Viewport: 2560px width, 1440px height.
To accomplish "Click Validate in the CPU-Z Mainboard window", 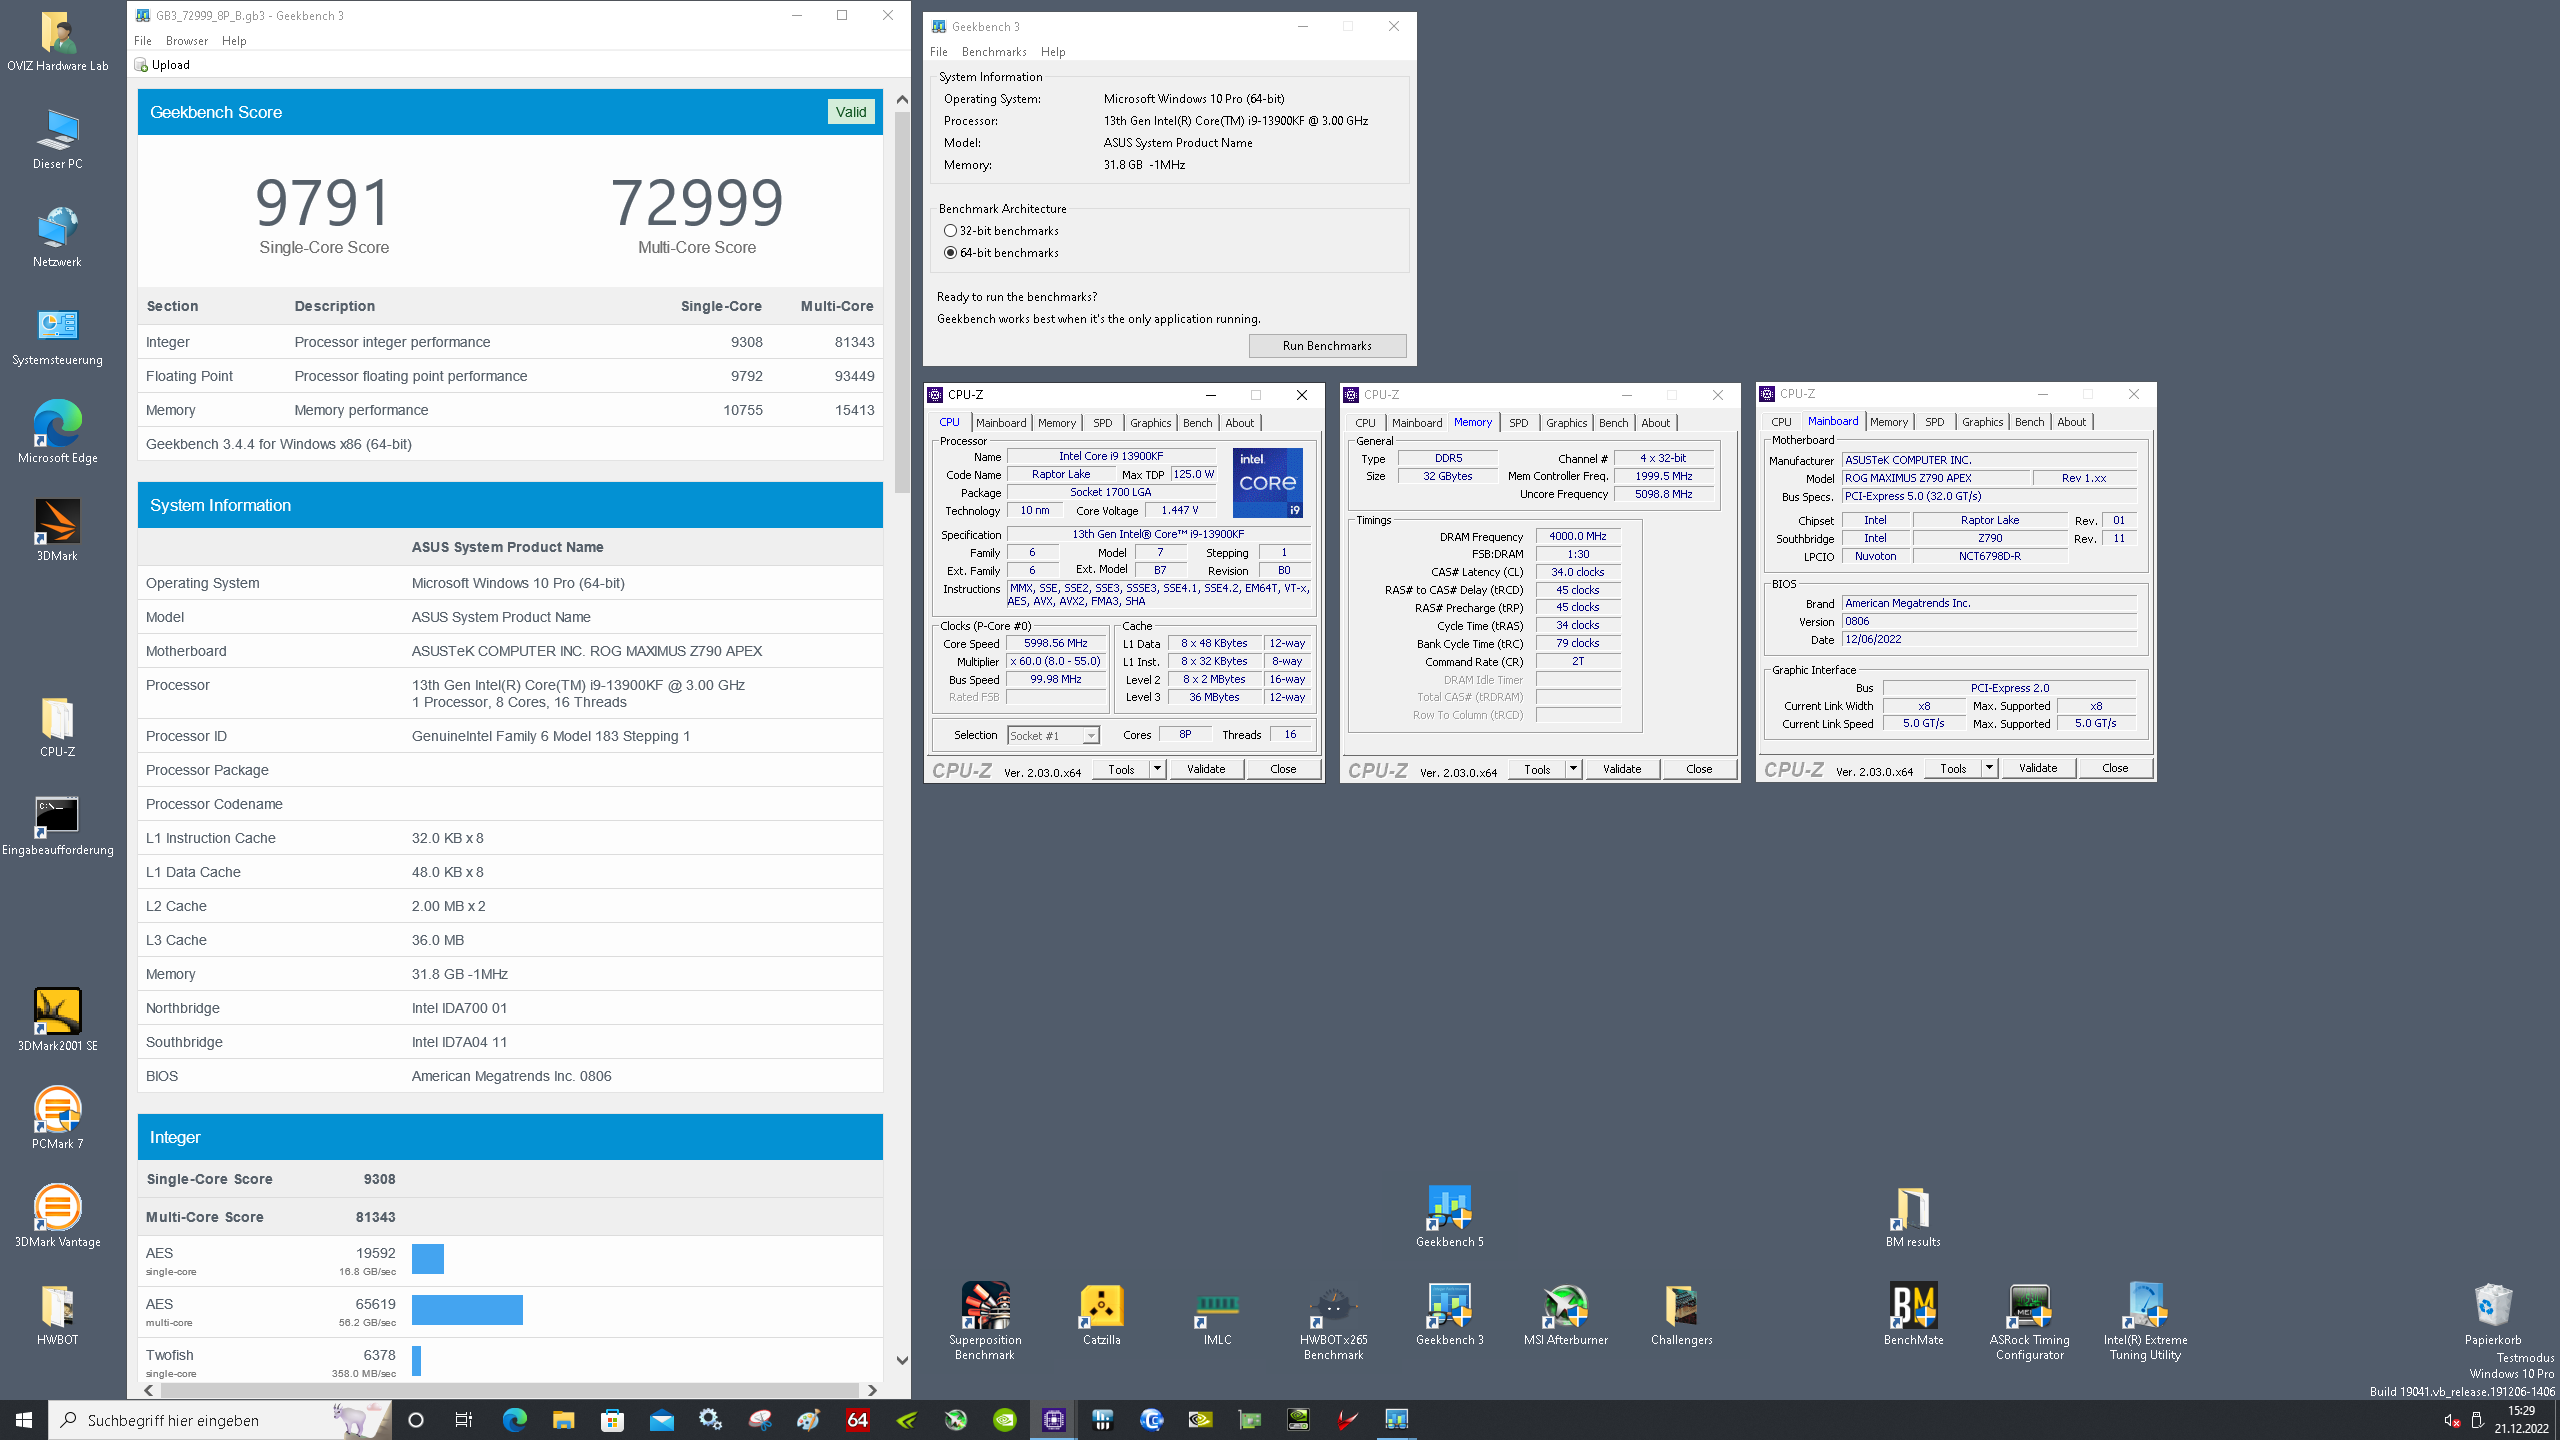I will point(2038,768).
